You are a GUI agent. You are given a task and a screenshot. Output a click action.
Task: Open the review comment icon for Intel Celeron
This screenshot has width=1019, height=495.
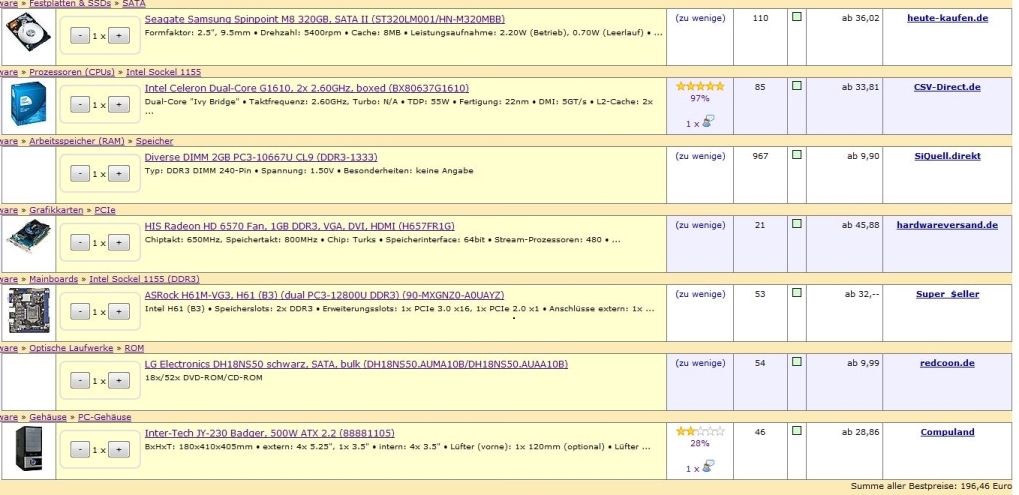[708, 121]
